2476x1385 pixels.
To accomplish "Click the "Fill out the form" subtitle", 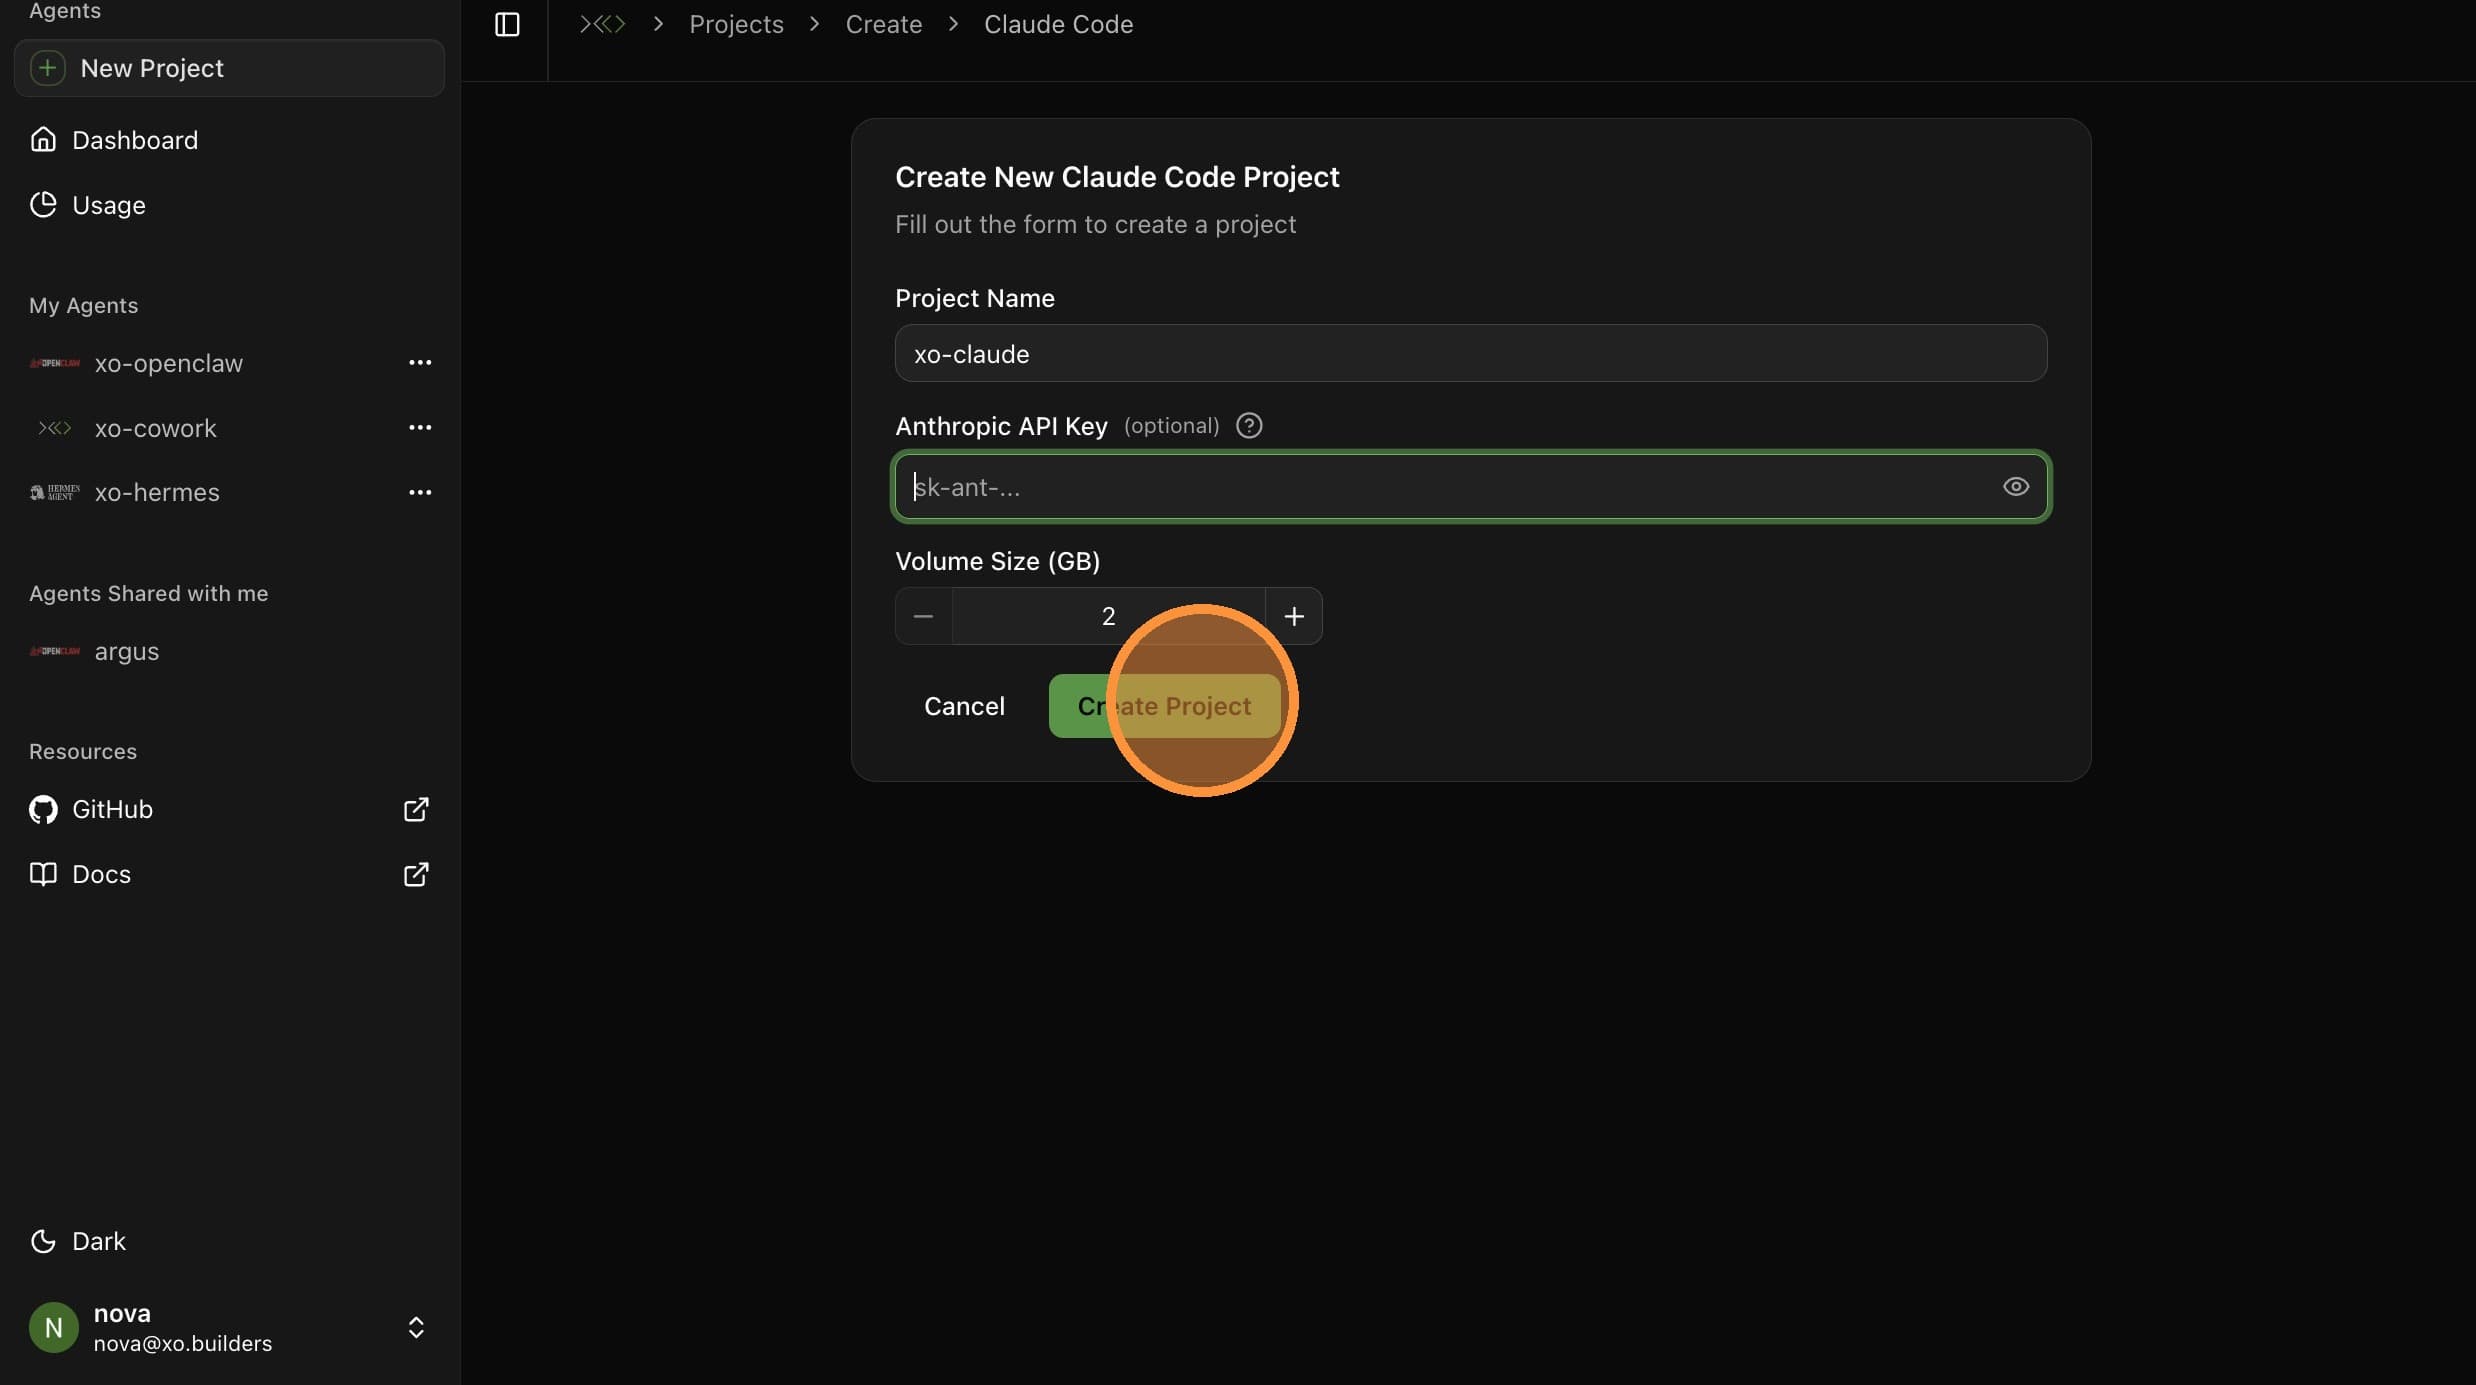I will pyautogui.click(x=1095, y=224).
